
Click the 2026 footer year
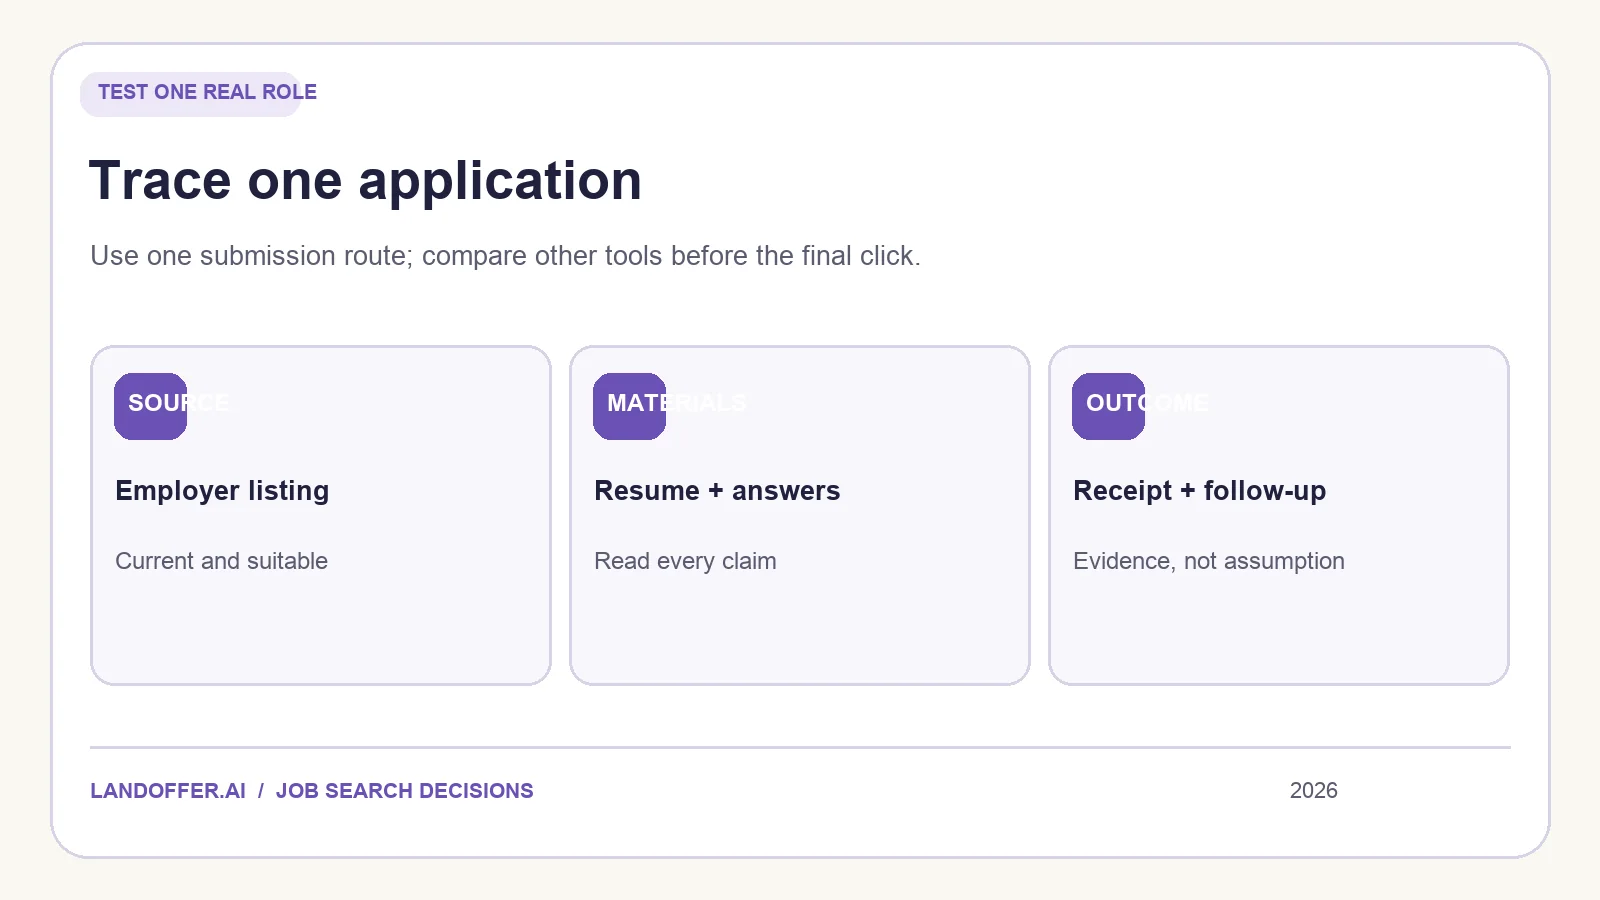tap(1313, 791)
